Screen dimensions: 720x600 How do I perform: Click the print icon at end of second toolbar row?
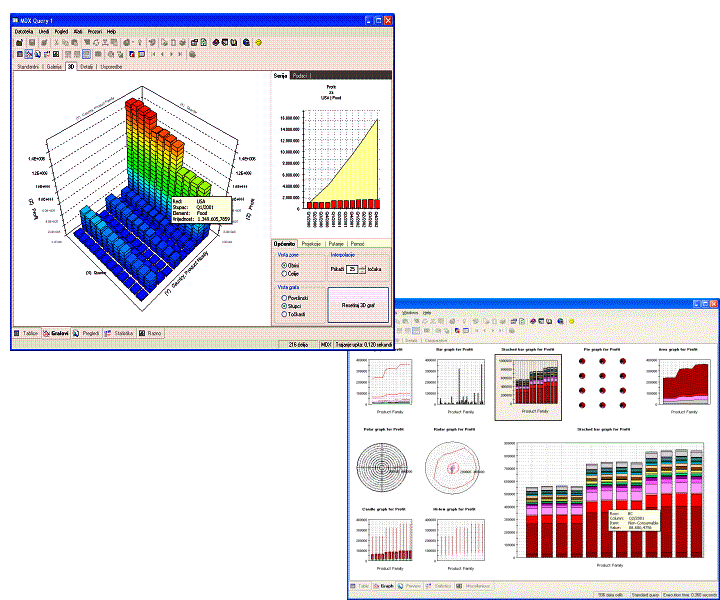click(192, 54)
